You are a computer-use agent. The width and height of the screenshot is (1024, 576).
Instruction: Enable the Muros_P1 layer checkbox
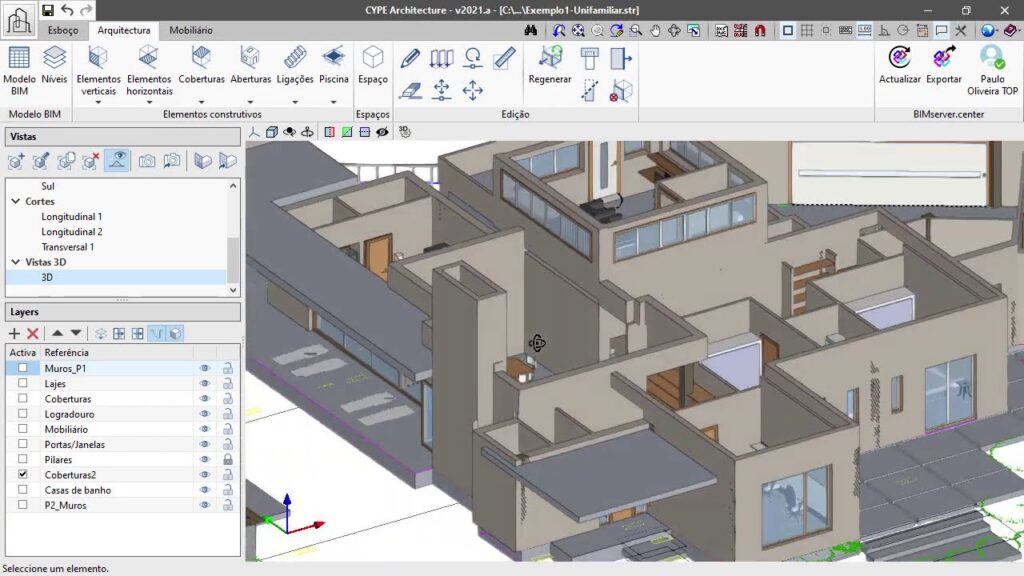pyautogui.click(x=22, y=368)
